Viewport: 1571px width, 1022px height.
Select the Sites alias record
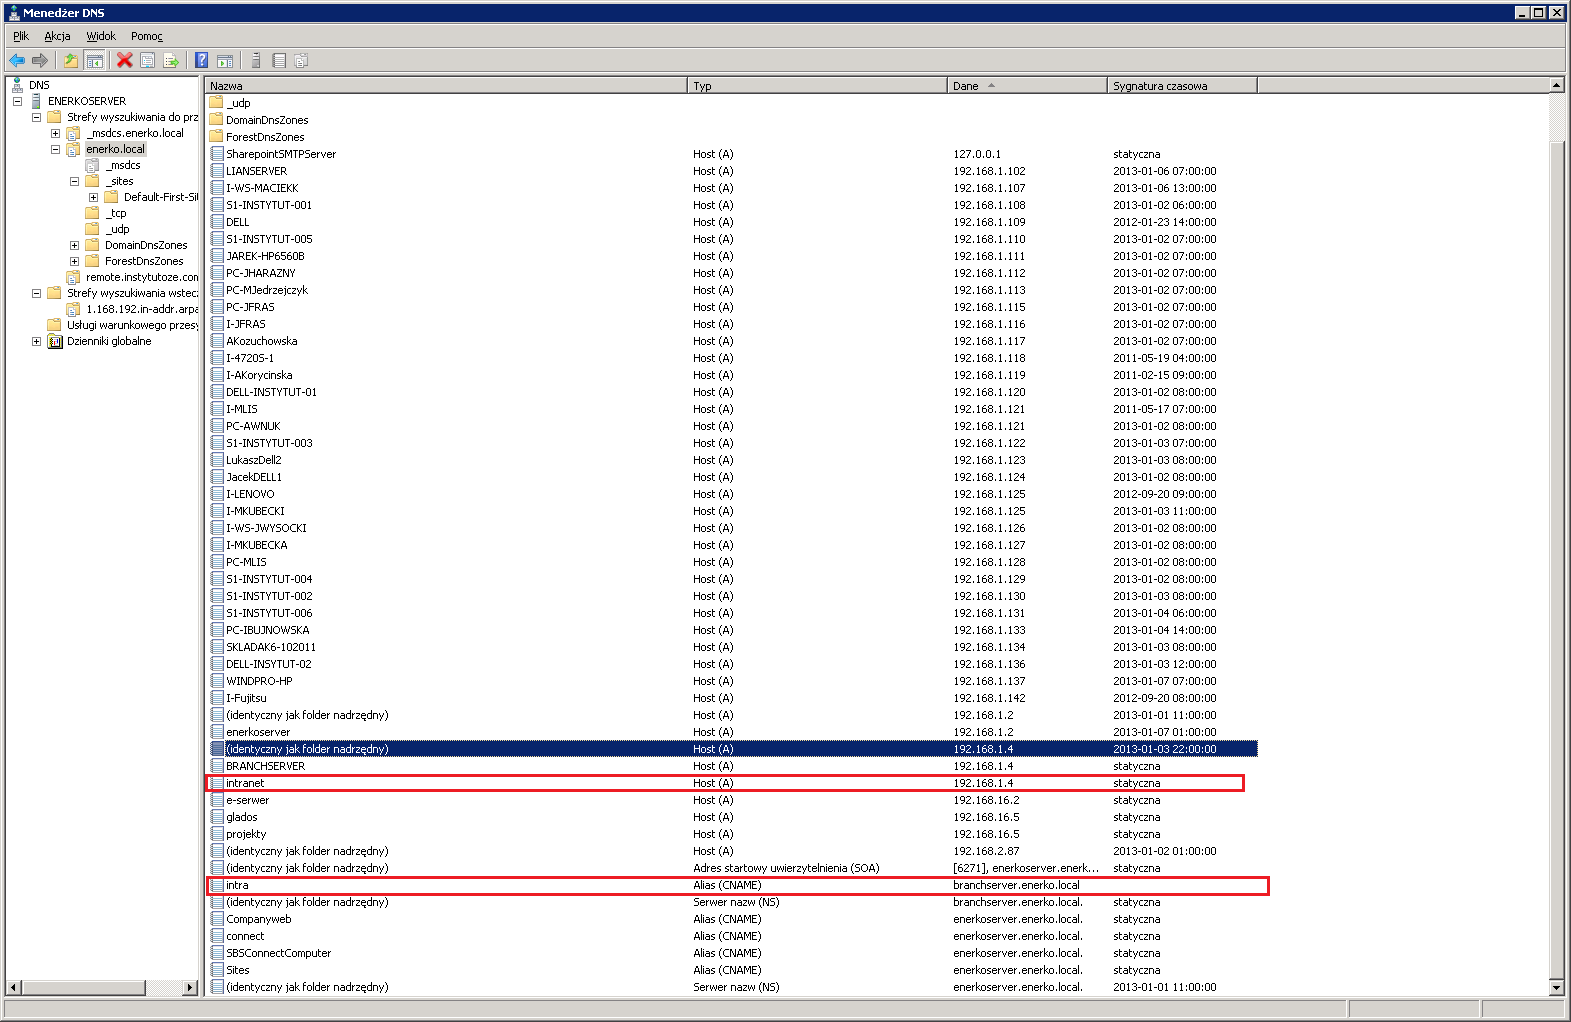(732, 970)
